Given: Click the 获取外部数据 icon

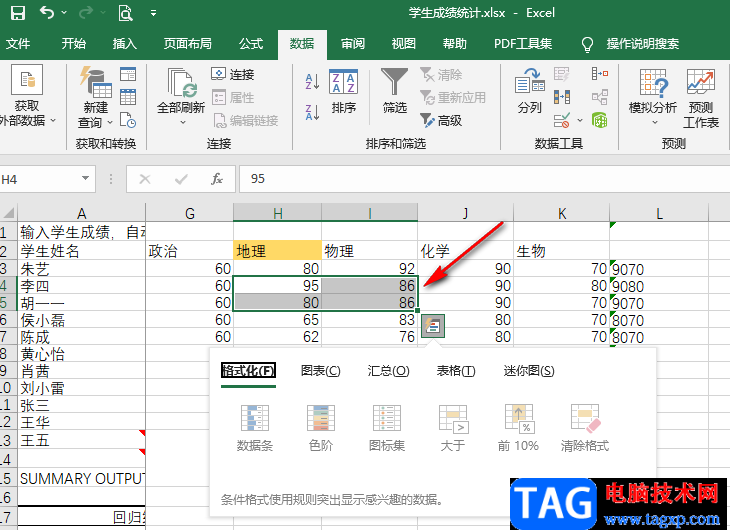Looking at the screenshot, I should 27,80.
